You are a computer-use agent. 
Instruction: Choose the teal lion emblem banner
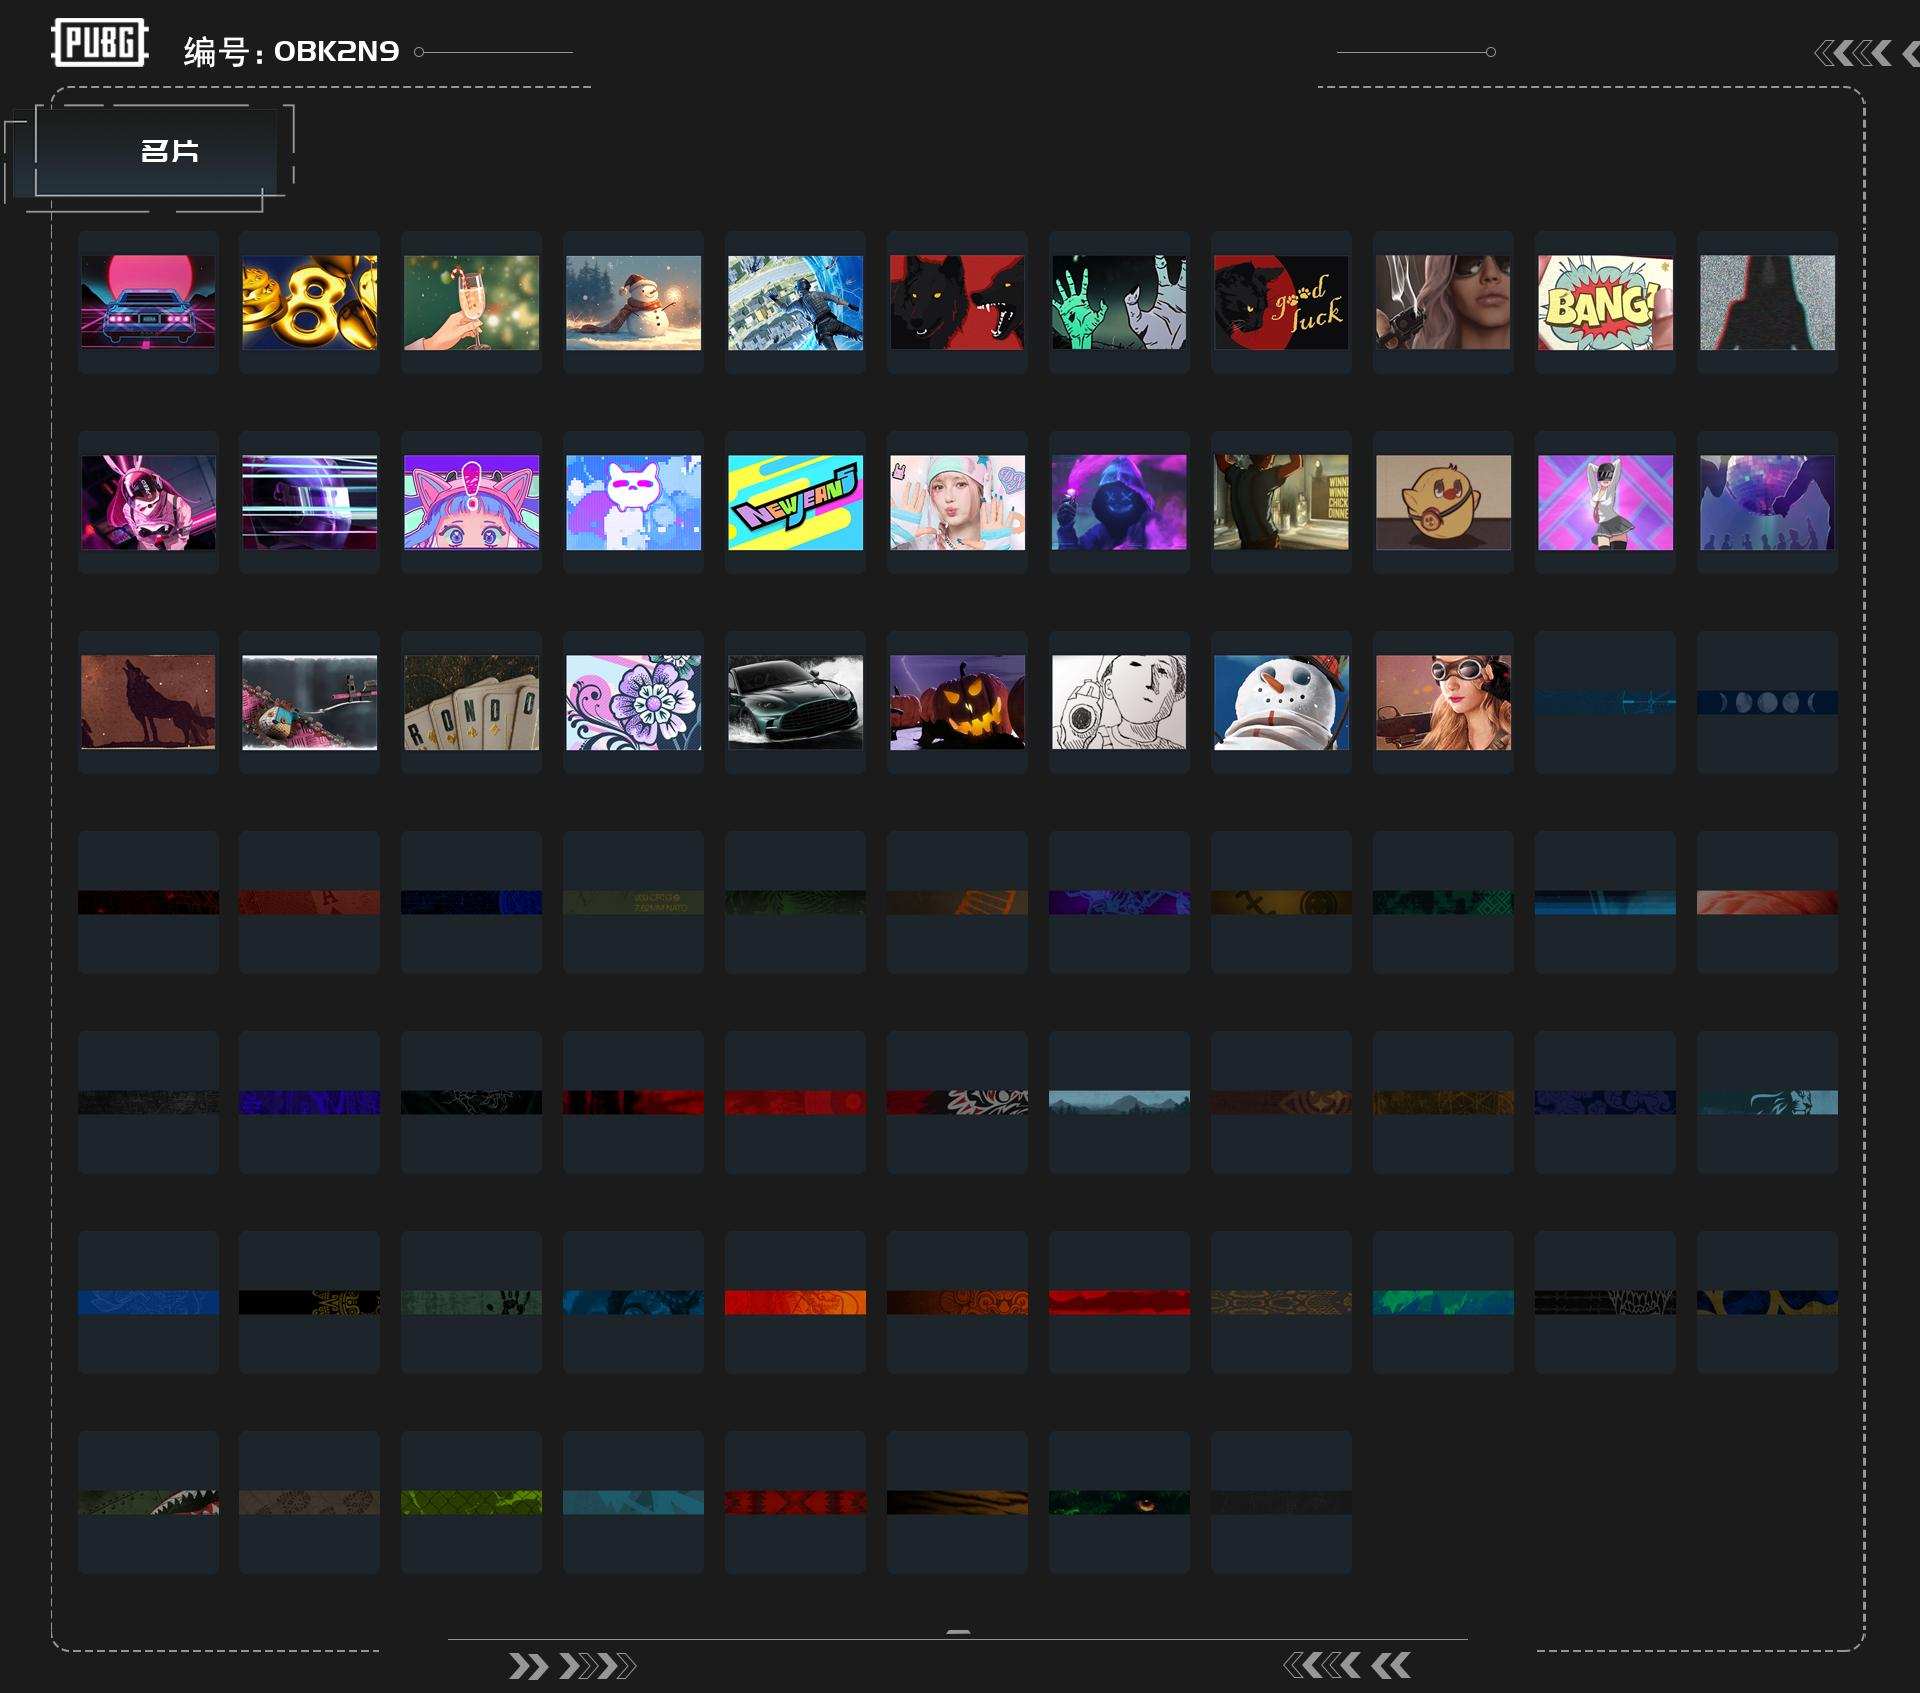pos(1768,1102)
